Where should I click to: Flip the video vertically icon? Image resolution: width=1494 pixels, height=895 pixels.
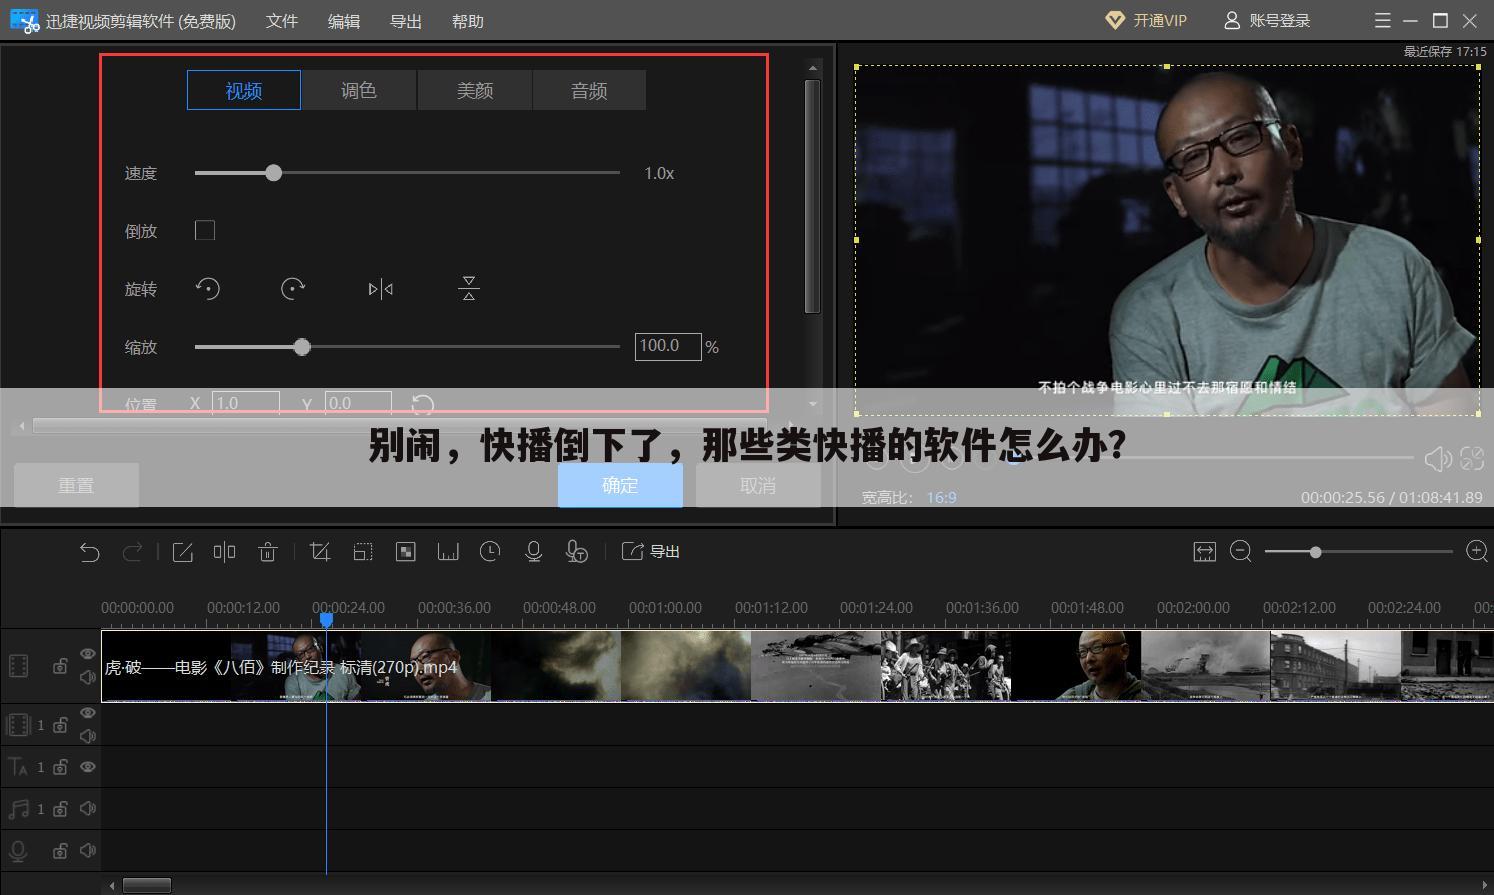pos(469,289)
